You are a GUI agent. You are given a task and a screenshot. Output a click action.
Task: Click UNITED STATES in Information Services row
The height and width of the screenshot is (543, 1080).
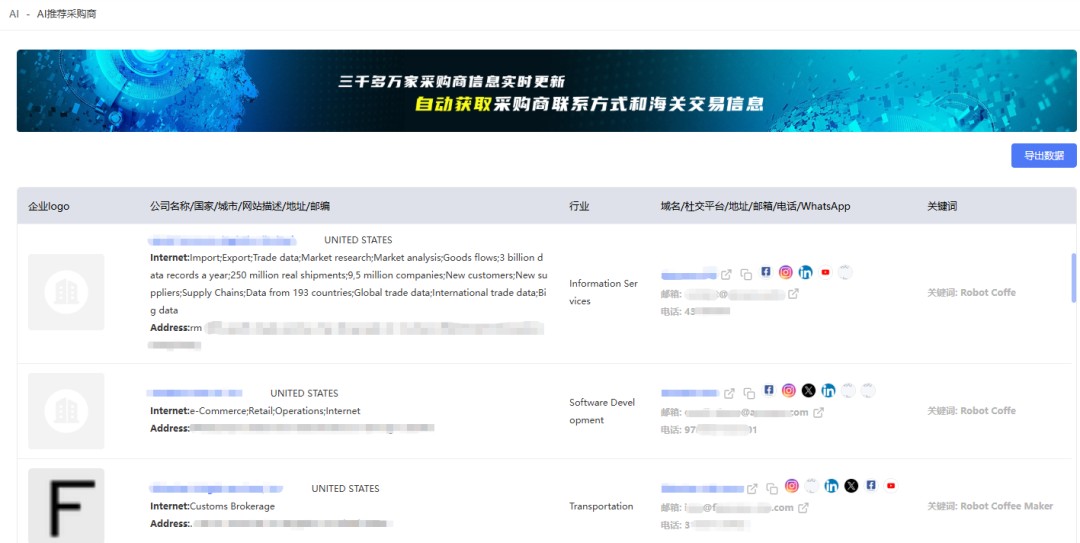358,240
